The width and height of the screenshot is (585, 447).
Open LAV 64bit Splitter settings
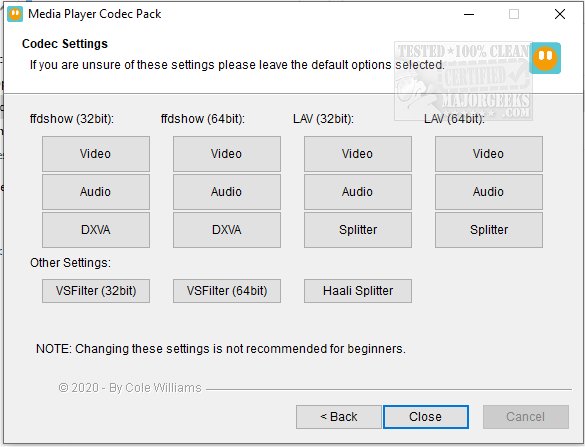click(x=489, y=230)
